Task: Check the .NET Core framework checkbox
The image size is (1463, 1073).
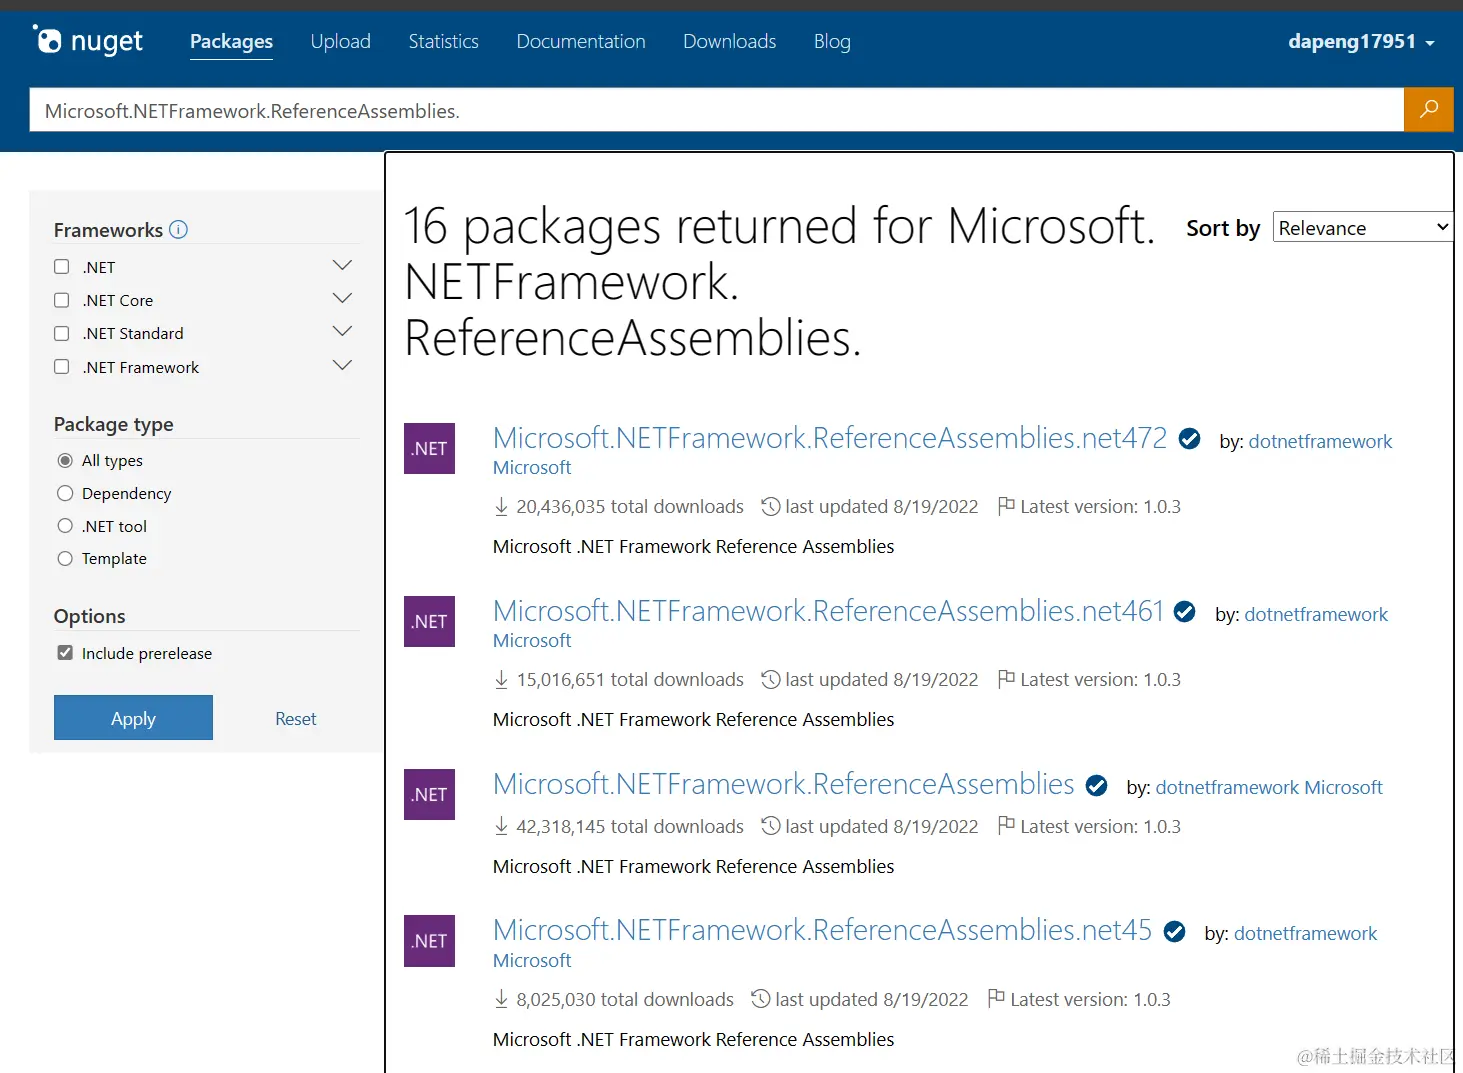Action: 62,300
